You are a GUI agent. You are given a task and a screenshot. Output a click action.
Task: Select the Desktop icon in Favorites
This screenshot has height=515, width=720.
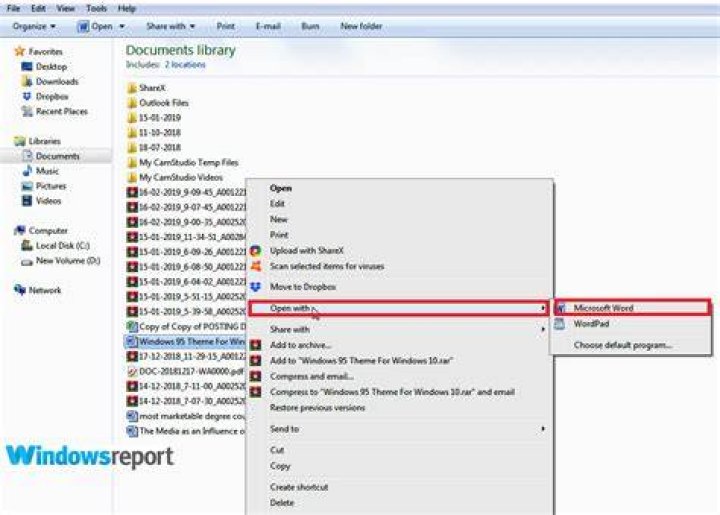[27, 67]
